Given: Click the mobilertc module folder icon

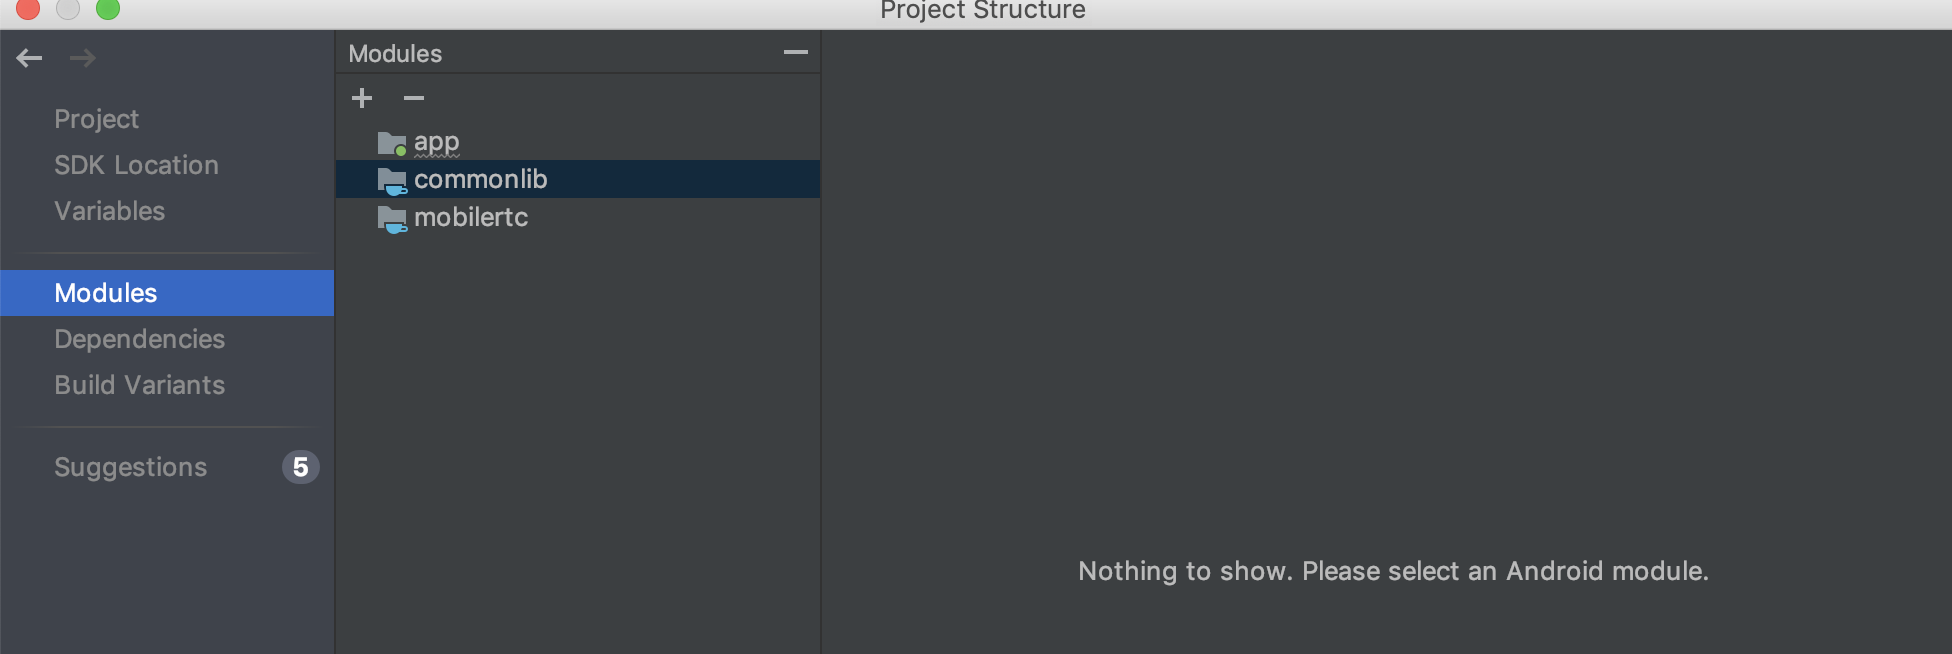Looking at the screenshot, I should (x=392, y=219).
